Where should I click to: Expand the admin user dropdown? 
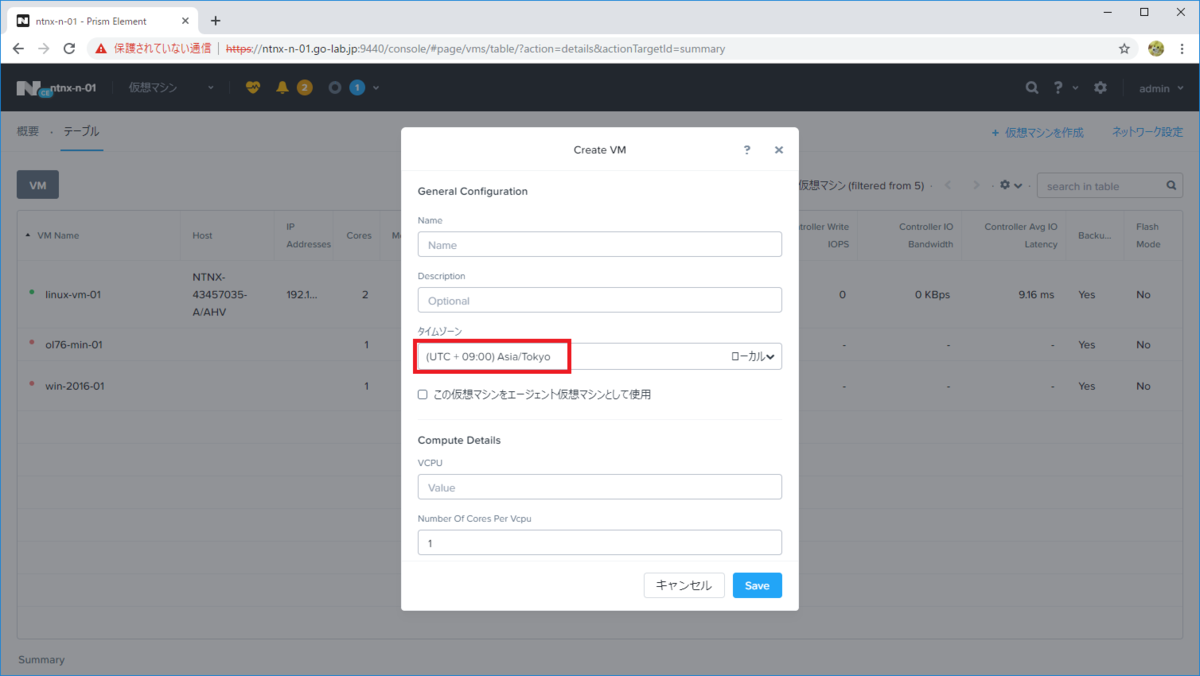1160,87
